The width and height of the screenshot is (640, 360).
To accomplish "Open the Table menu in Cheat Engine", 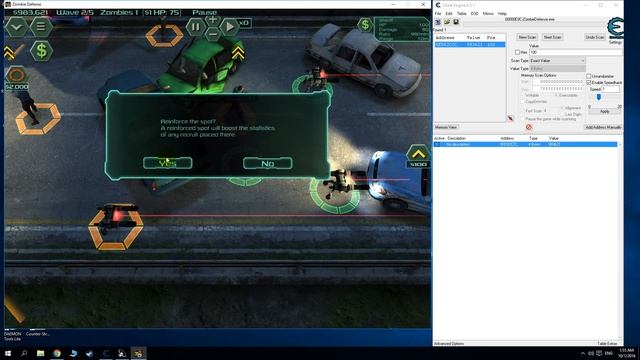I will point(461,13).
